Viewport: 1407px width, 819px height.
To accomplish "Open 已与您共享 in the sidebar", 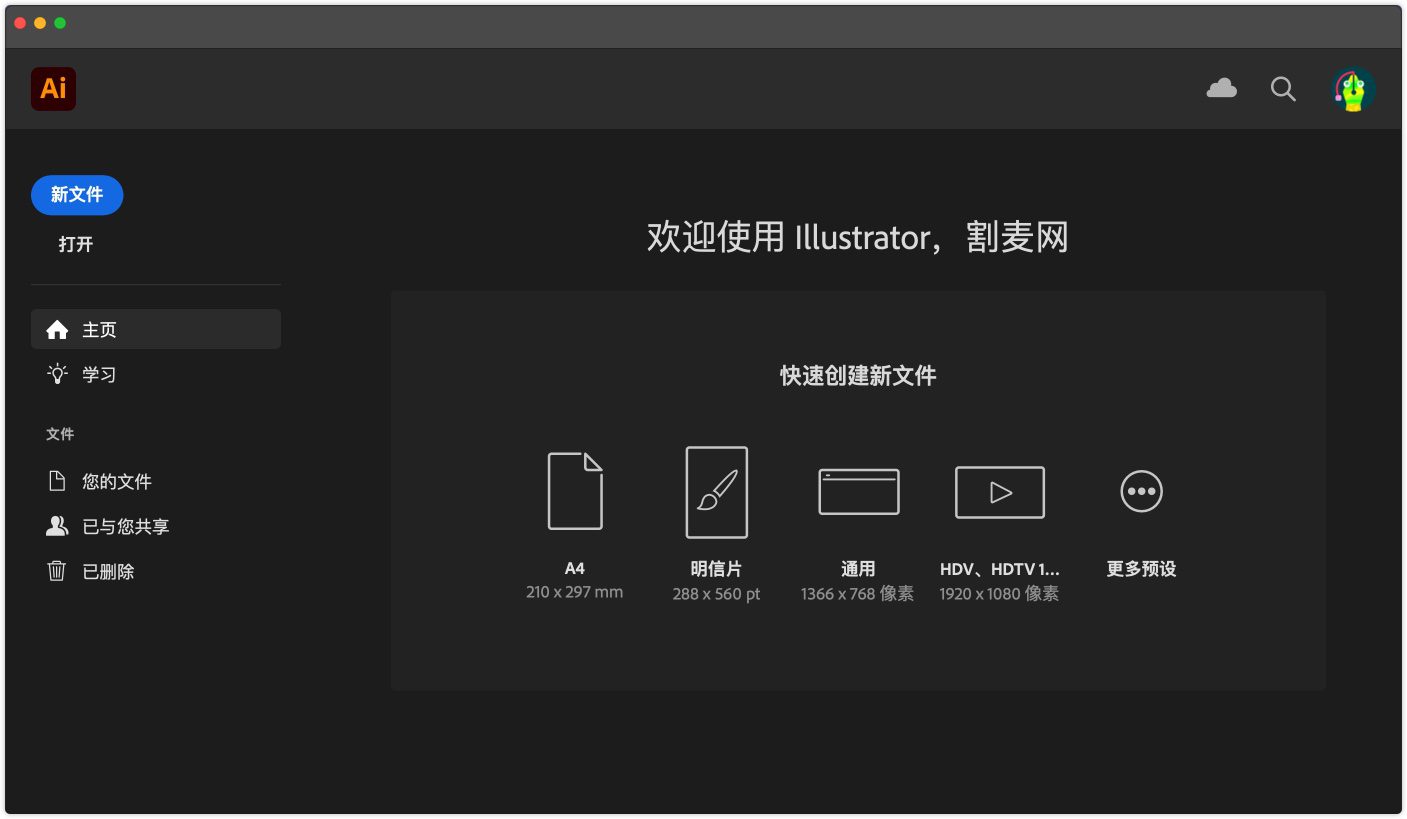I will 125,527.
